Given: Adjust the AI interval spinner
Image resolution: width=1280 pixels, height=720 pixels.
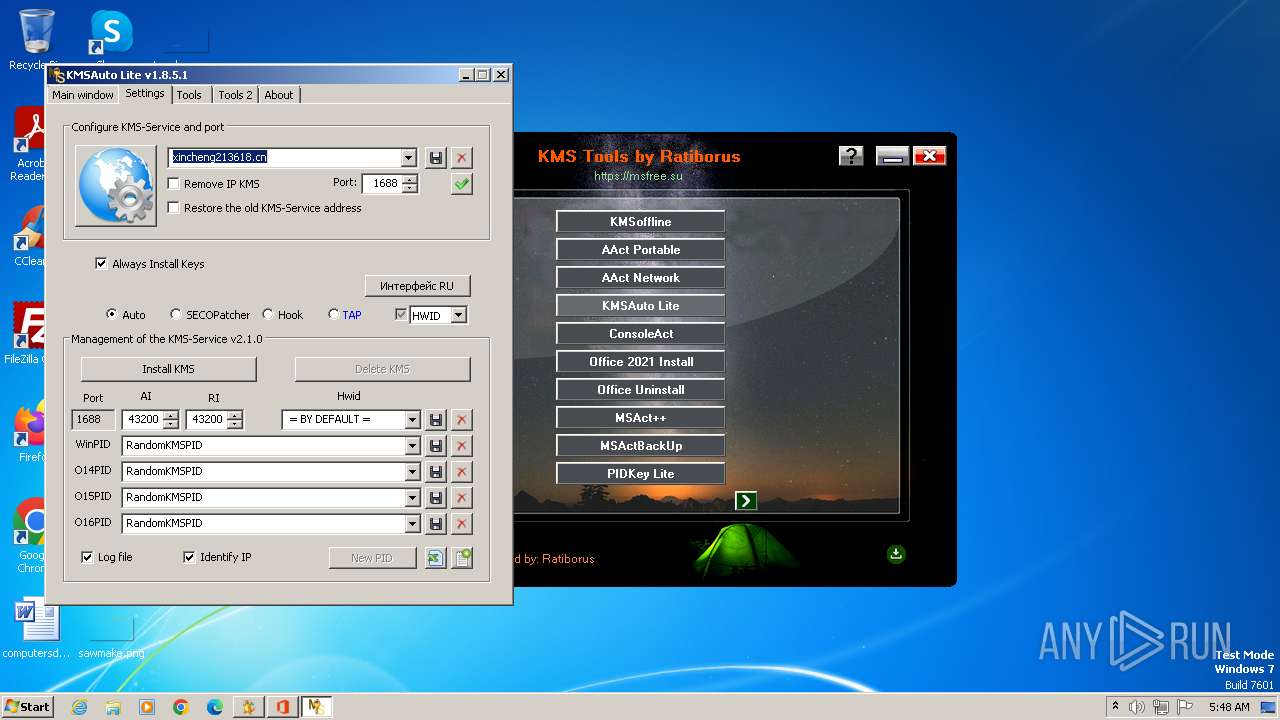Looking at the screenshot, I should [170, 420].
